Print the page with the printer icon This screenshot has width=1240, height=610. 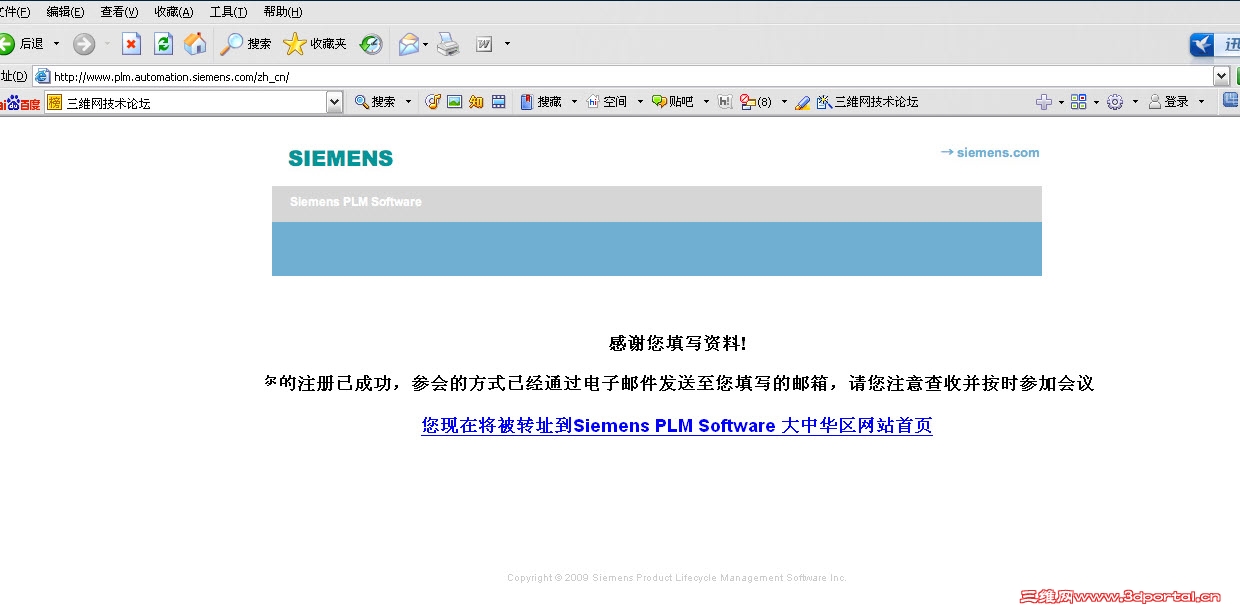448,44
